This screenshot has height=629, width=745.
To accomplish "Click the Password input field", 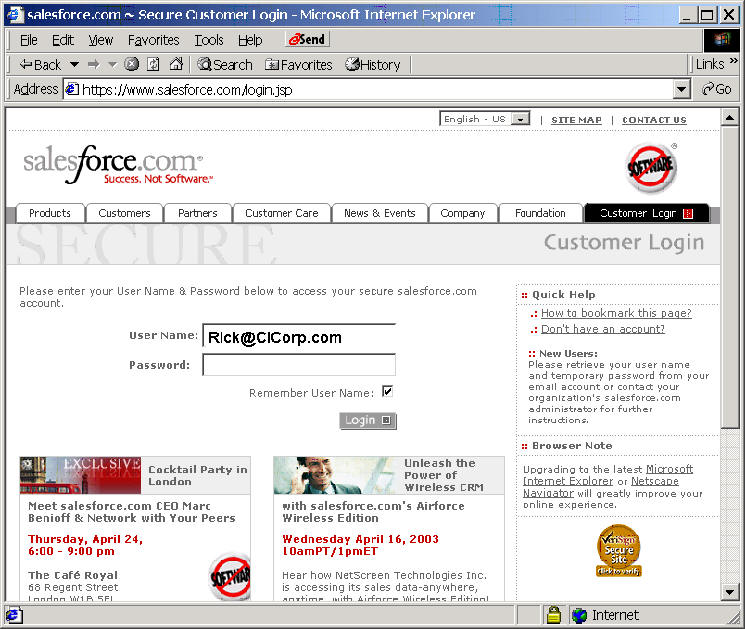I will (x=299, y=364).
